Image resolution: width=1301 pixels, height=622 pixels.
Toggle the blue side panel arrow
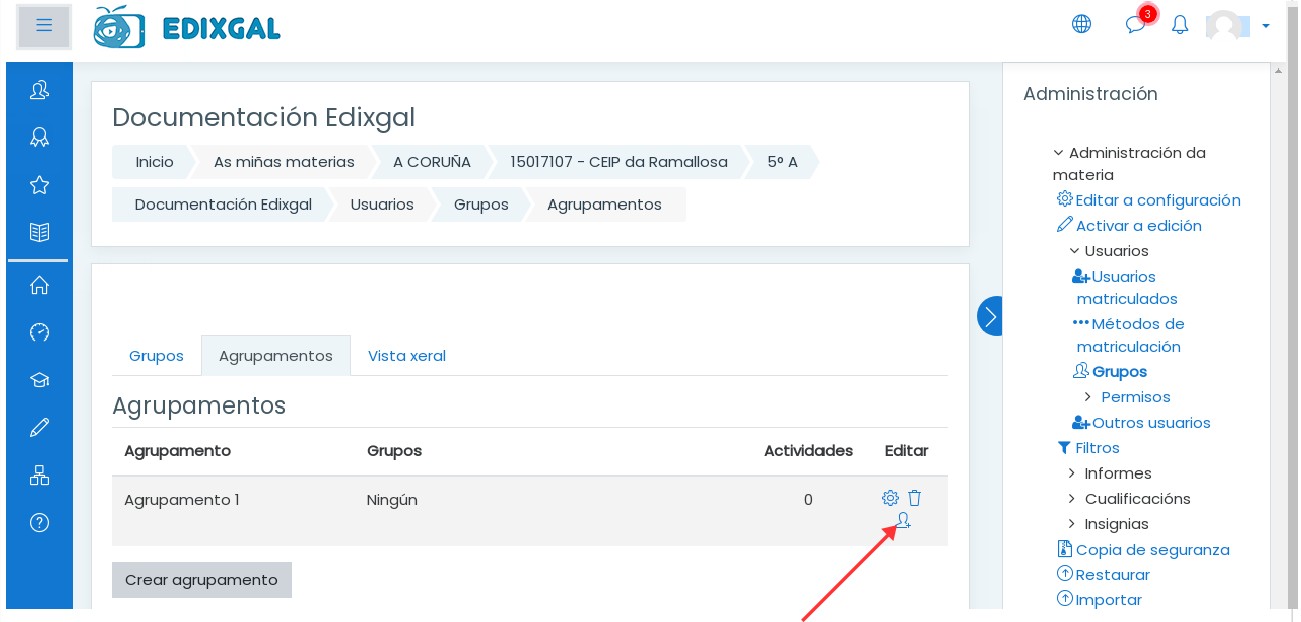[x=989, y=316]
